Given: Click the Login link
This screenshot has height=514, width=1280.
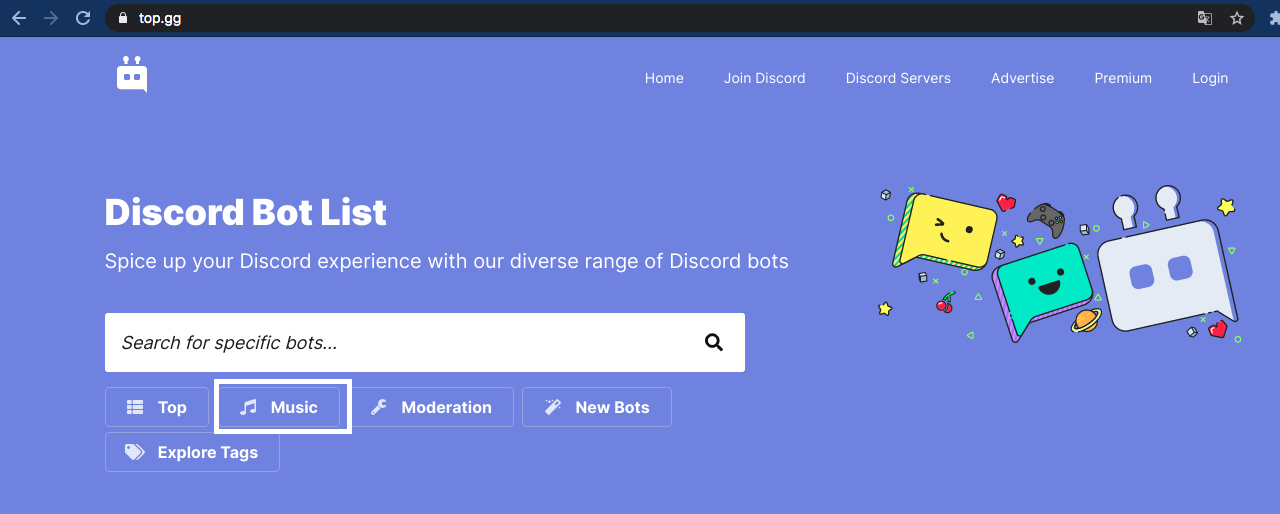Looking at the screenshot, I should [x=1210, y=78].
